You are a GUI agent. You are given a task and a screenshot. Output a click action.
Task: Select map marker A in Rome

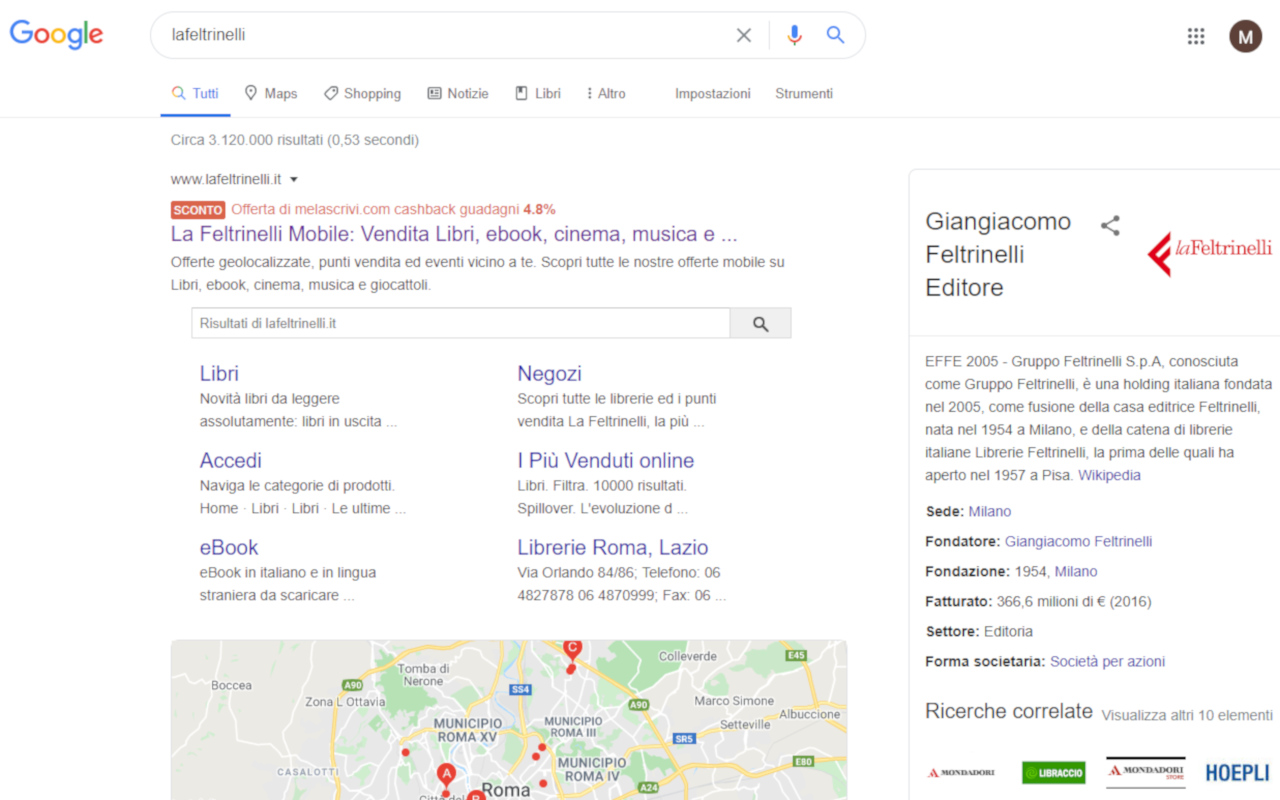click(446, 775)
